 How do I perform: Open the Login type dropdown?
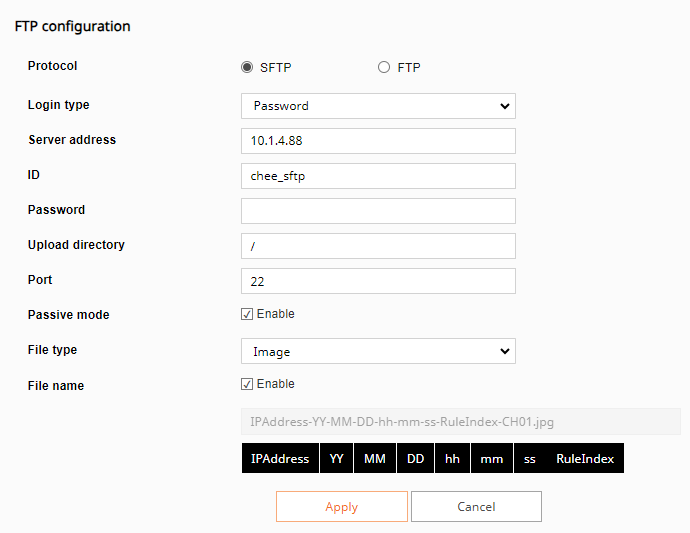tap(378, 106)
